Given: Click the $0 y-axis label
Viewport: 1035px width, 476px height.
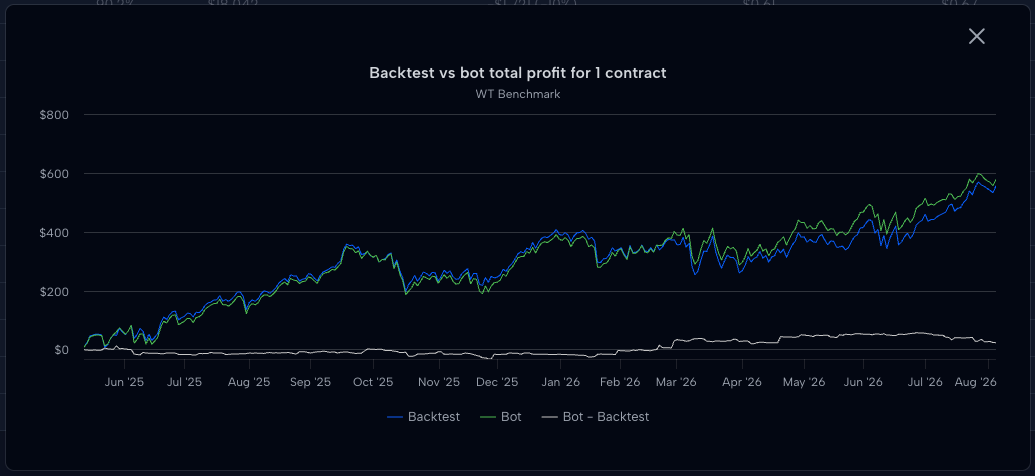Looking at the screenshot, I should [x=61, y=350].
